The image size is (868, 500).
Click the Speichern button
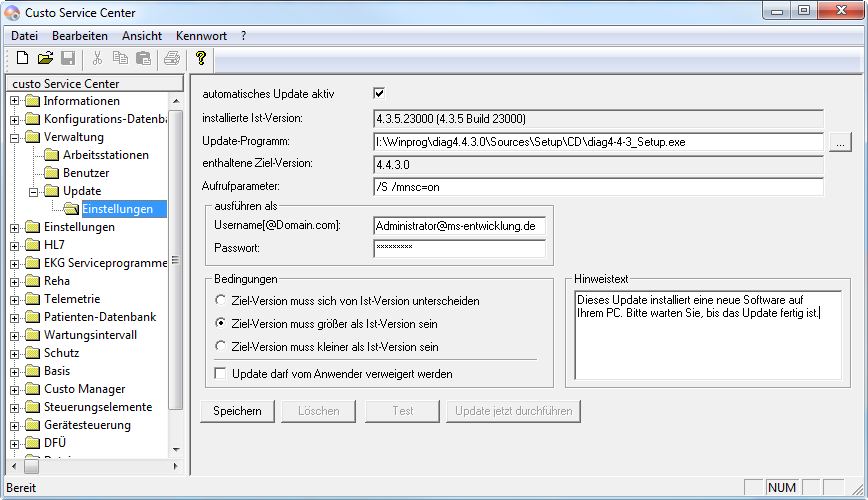click(237, 411)
